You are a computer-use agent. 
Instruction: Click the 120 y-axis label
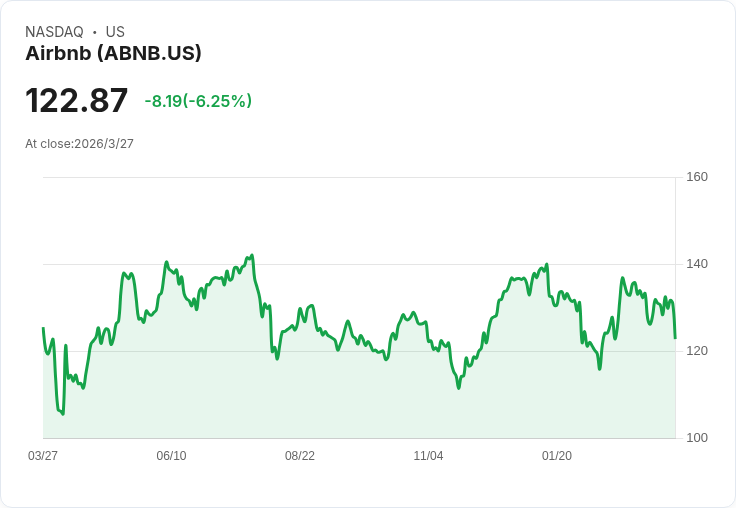pos(696,351)
